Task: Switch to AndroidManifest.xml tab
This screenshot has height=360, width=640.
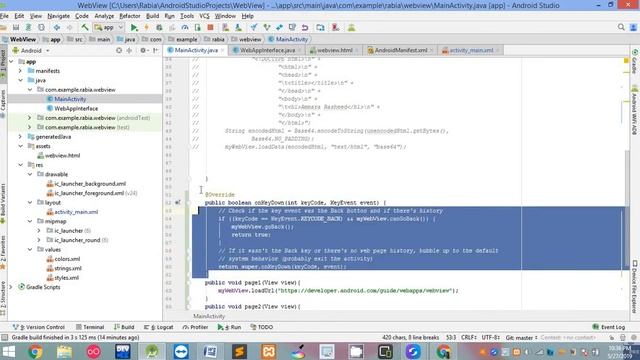Action: [400, 50]
